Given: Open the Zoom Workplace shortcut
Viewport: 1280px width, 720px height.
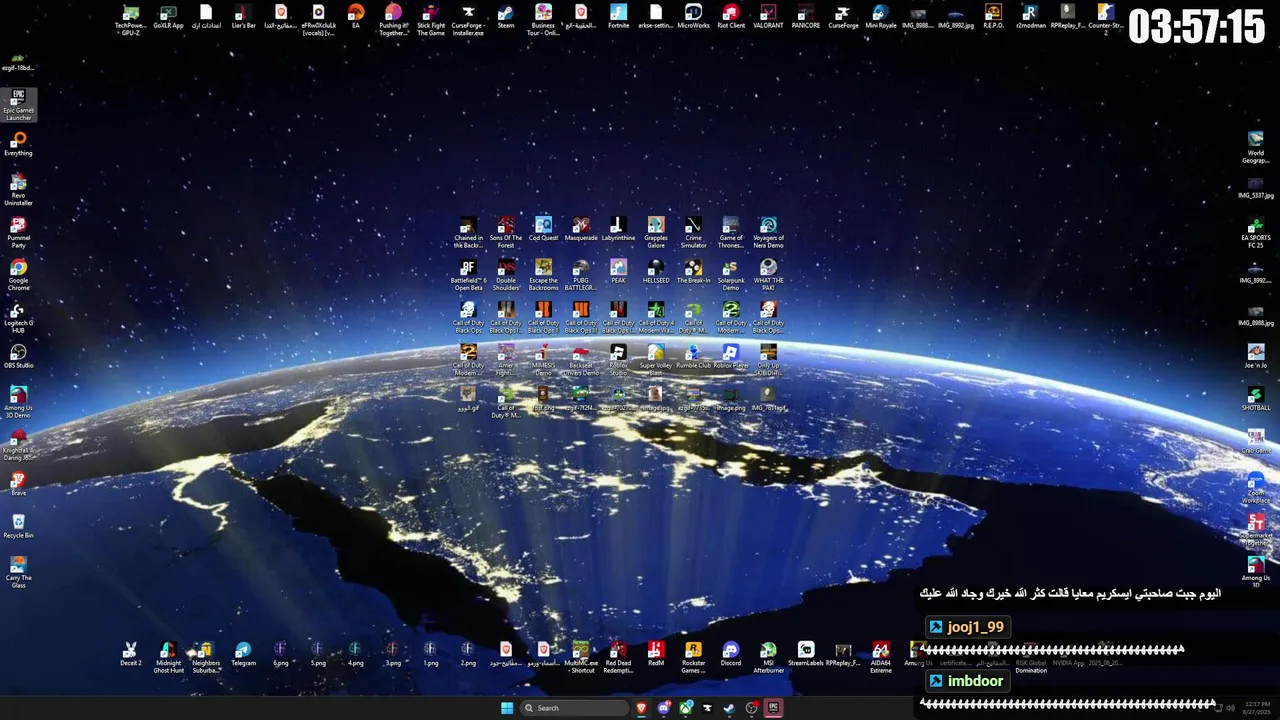Looking at the screenshot, I should point(1256,487).
